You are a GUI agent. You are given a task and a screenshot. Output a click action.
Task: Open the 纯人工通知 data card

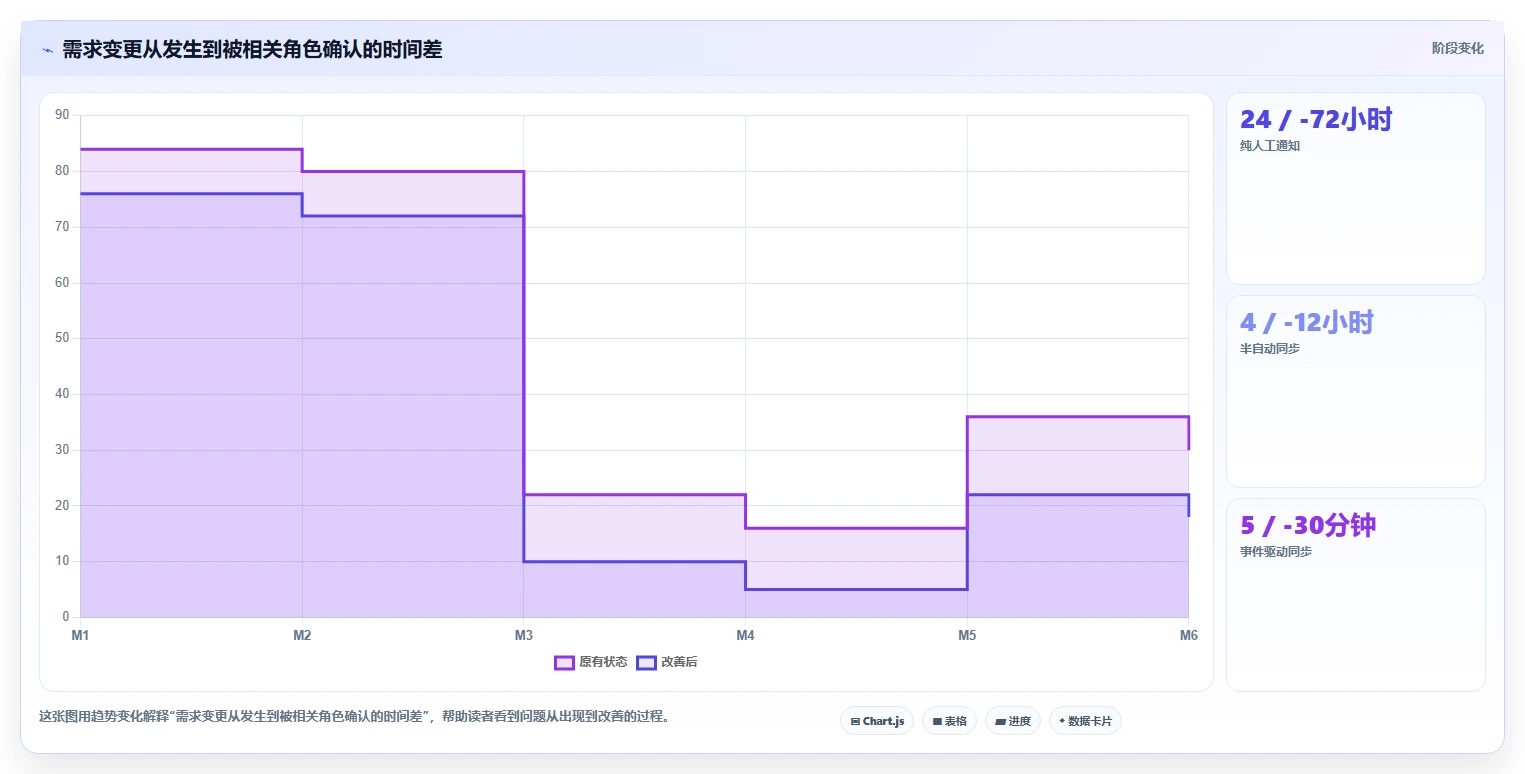tap(1355, 189)
